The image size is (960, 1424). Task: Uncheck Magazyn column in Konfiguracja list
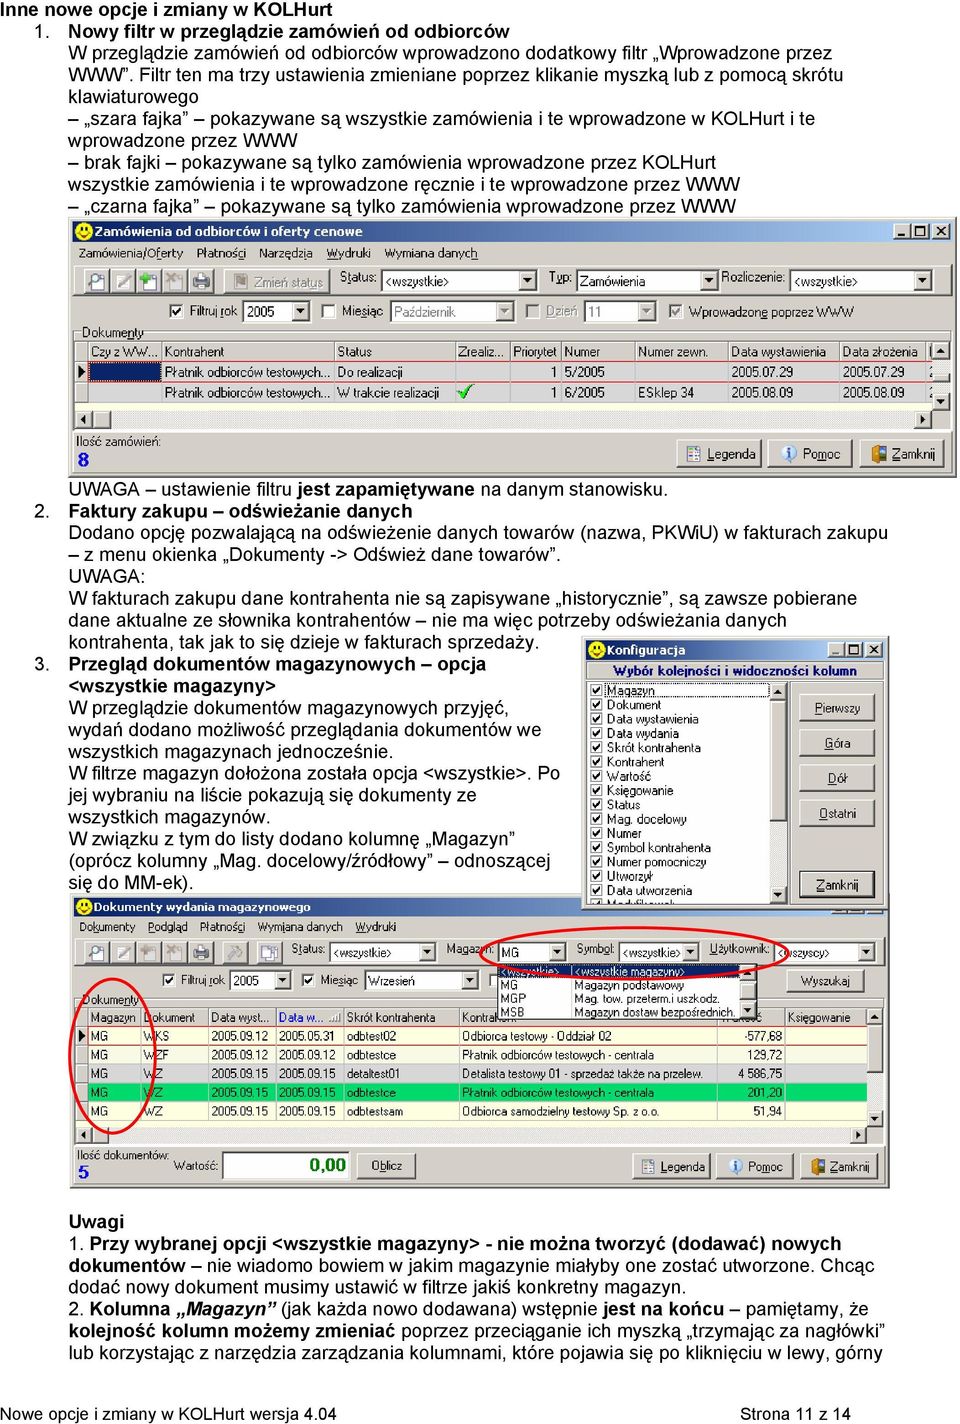597,690
